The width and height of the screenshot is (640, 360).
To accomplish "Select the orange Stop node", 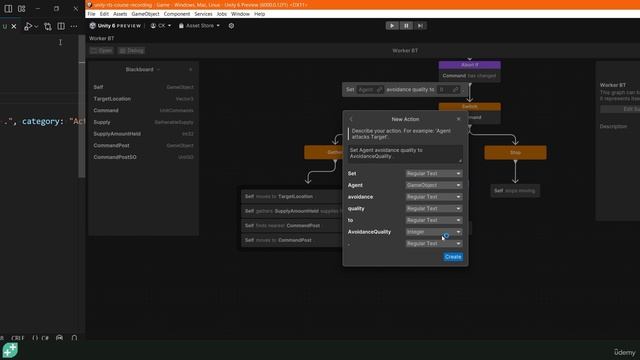I will coord(516,152).
